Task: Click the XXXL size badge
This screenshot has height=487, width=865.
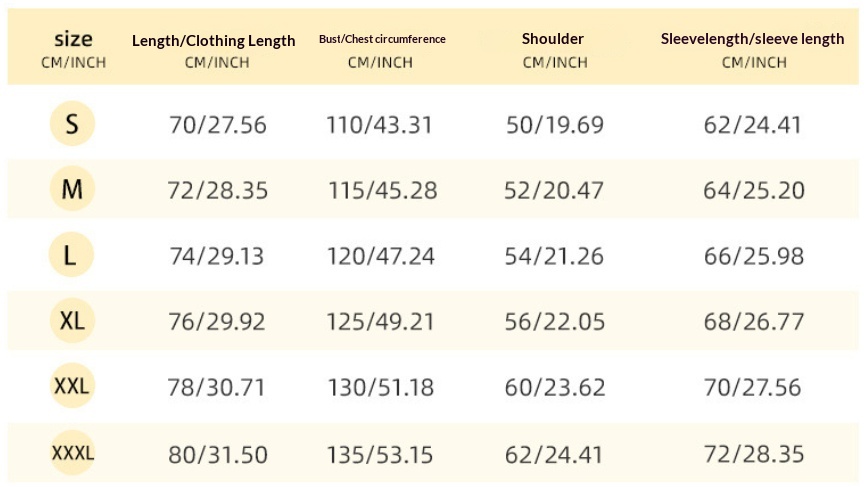Action: point(72,453)
